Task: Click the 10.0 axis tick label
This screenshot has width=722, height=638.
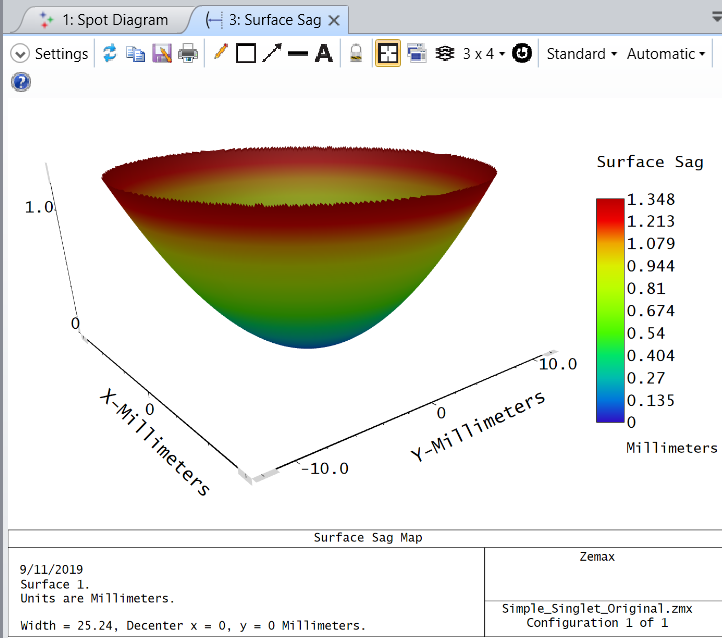Action: pos(558,364)
